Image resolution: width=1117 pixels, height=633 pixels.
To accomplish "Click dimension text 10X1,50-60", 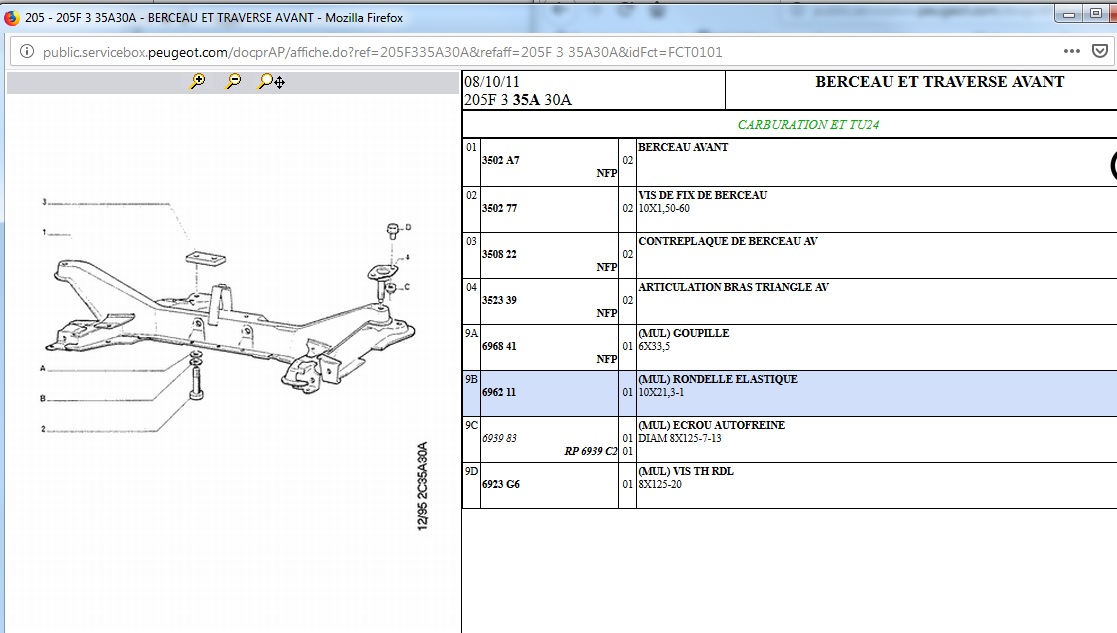I will [664, 209].
